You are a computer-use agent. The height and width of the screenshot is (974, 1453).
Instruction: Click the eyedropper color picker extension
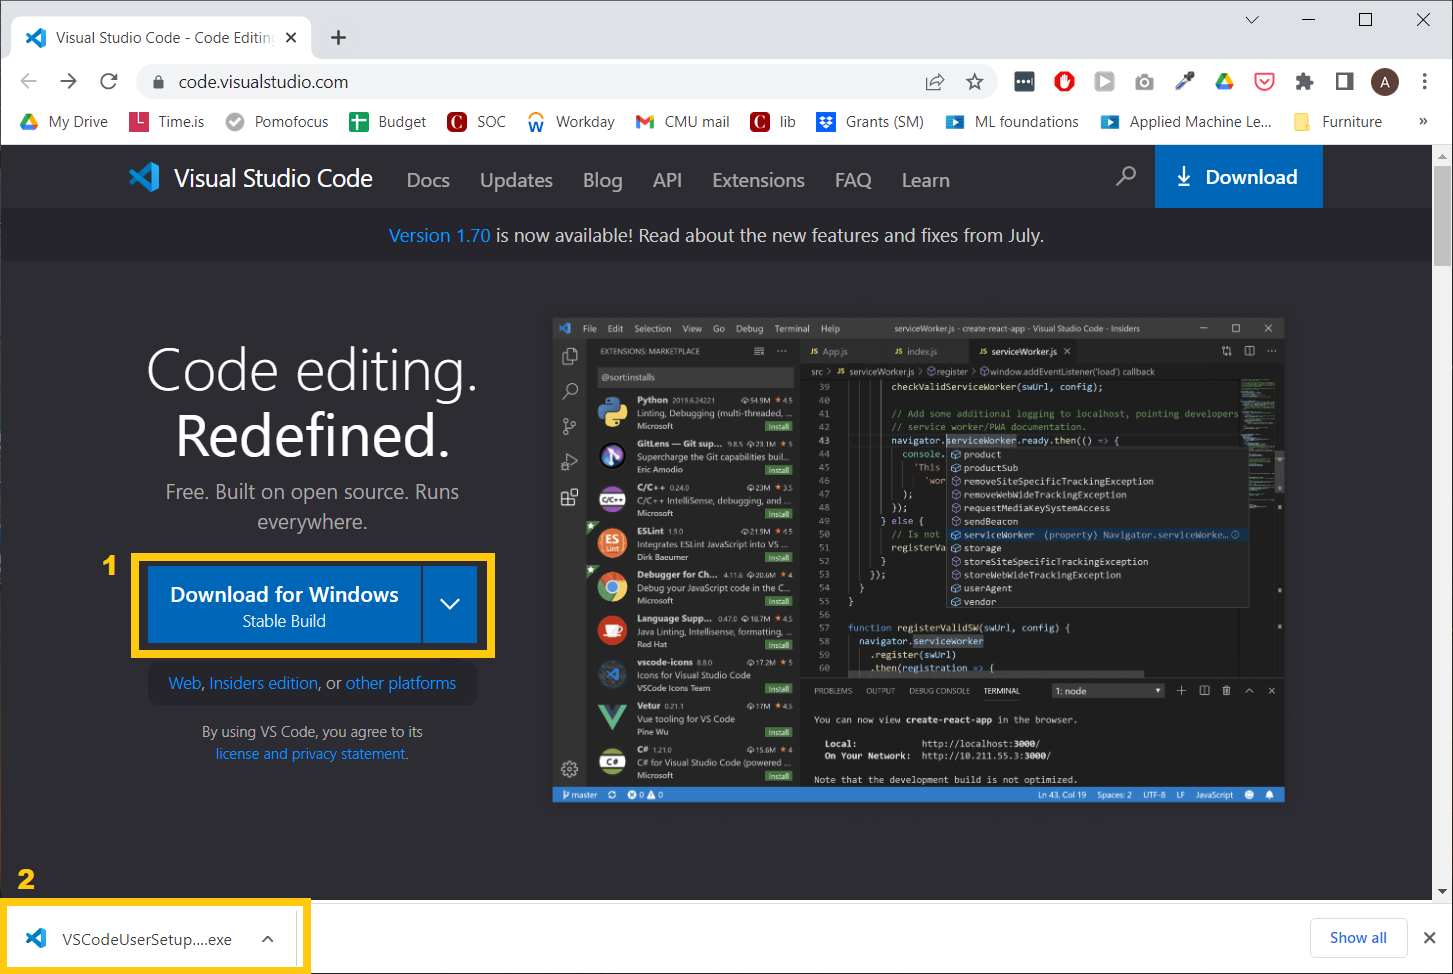point(1184,82)
